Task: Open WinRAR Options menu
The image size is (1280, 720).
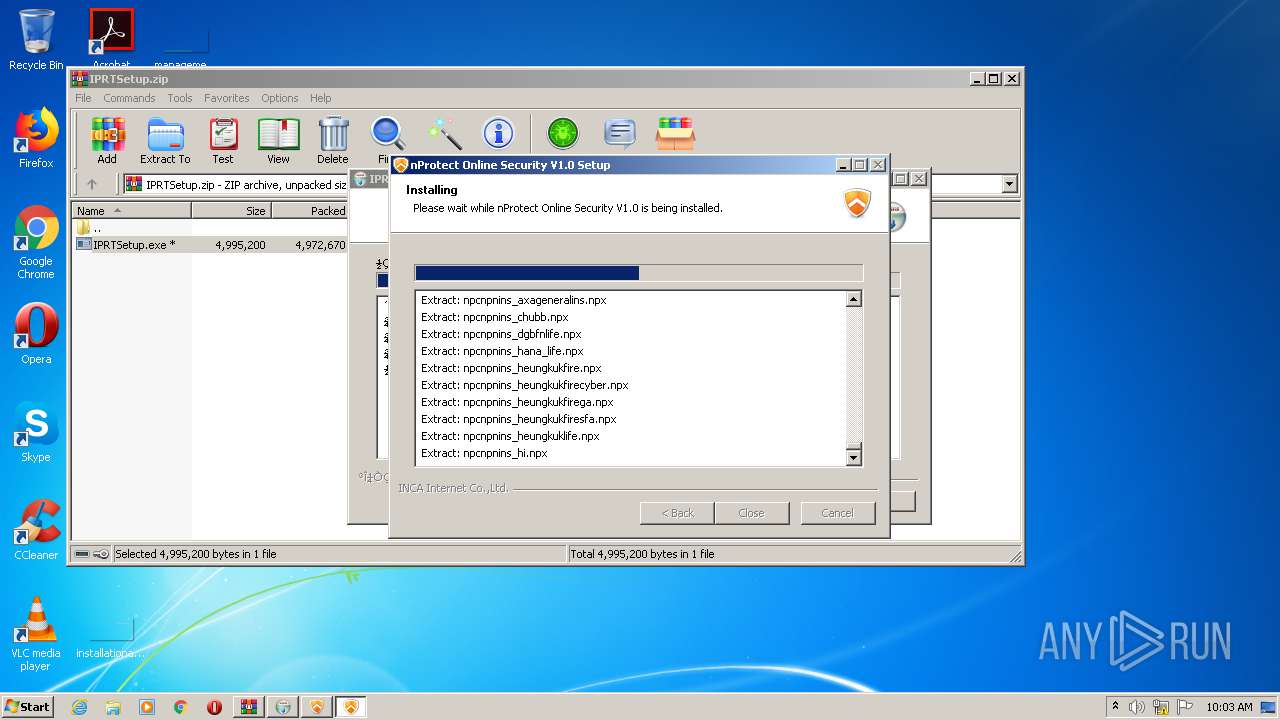Action: tap(280, 98)
